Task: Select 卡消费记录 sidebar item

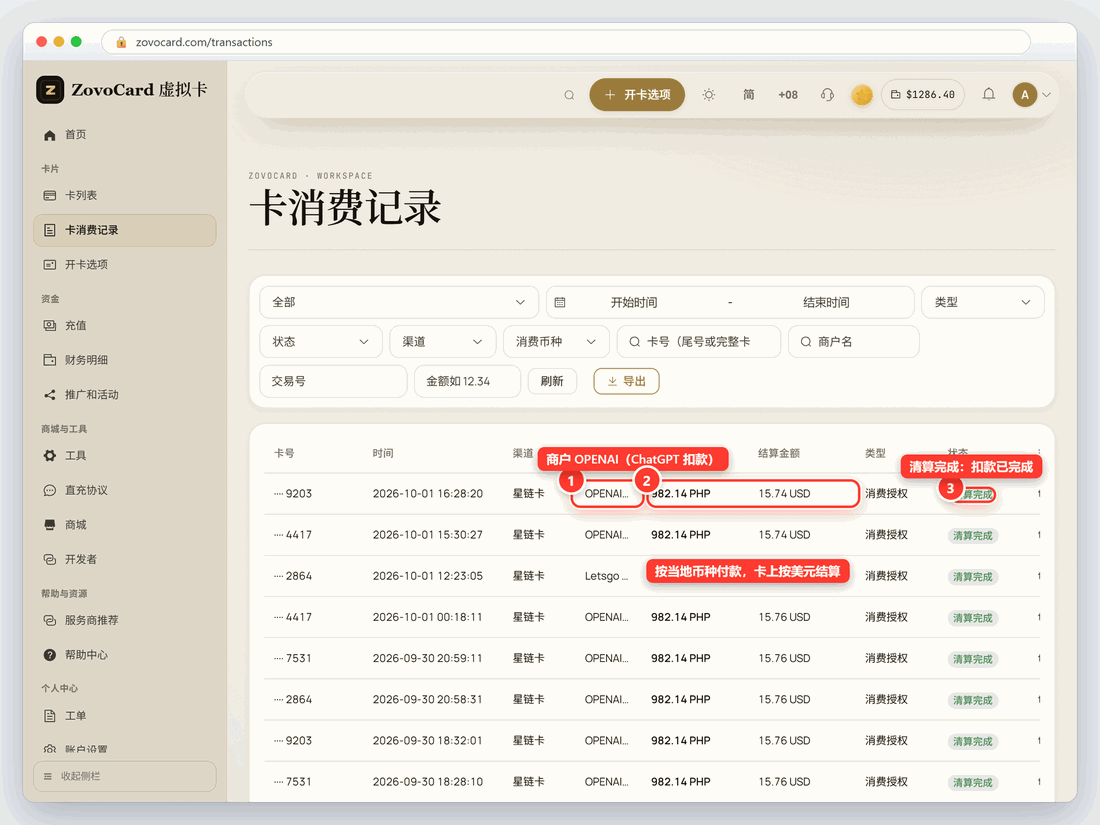Action: coord(125,230)
